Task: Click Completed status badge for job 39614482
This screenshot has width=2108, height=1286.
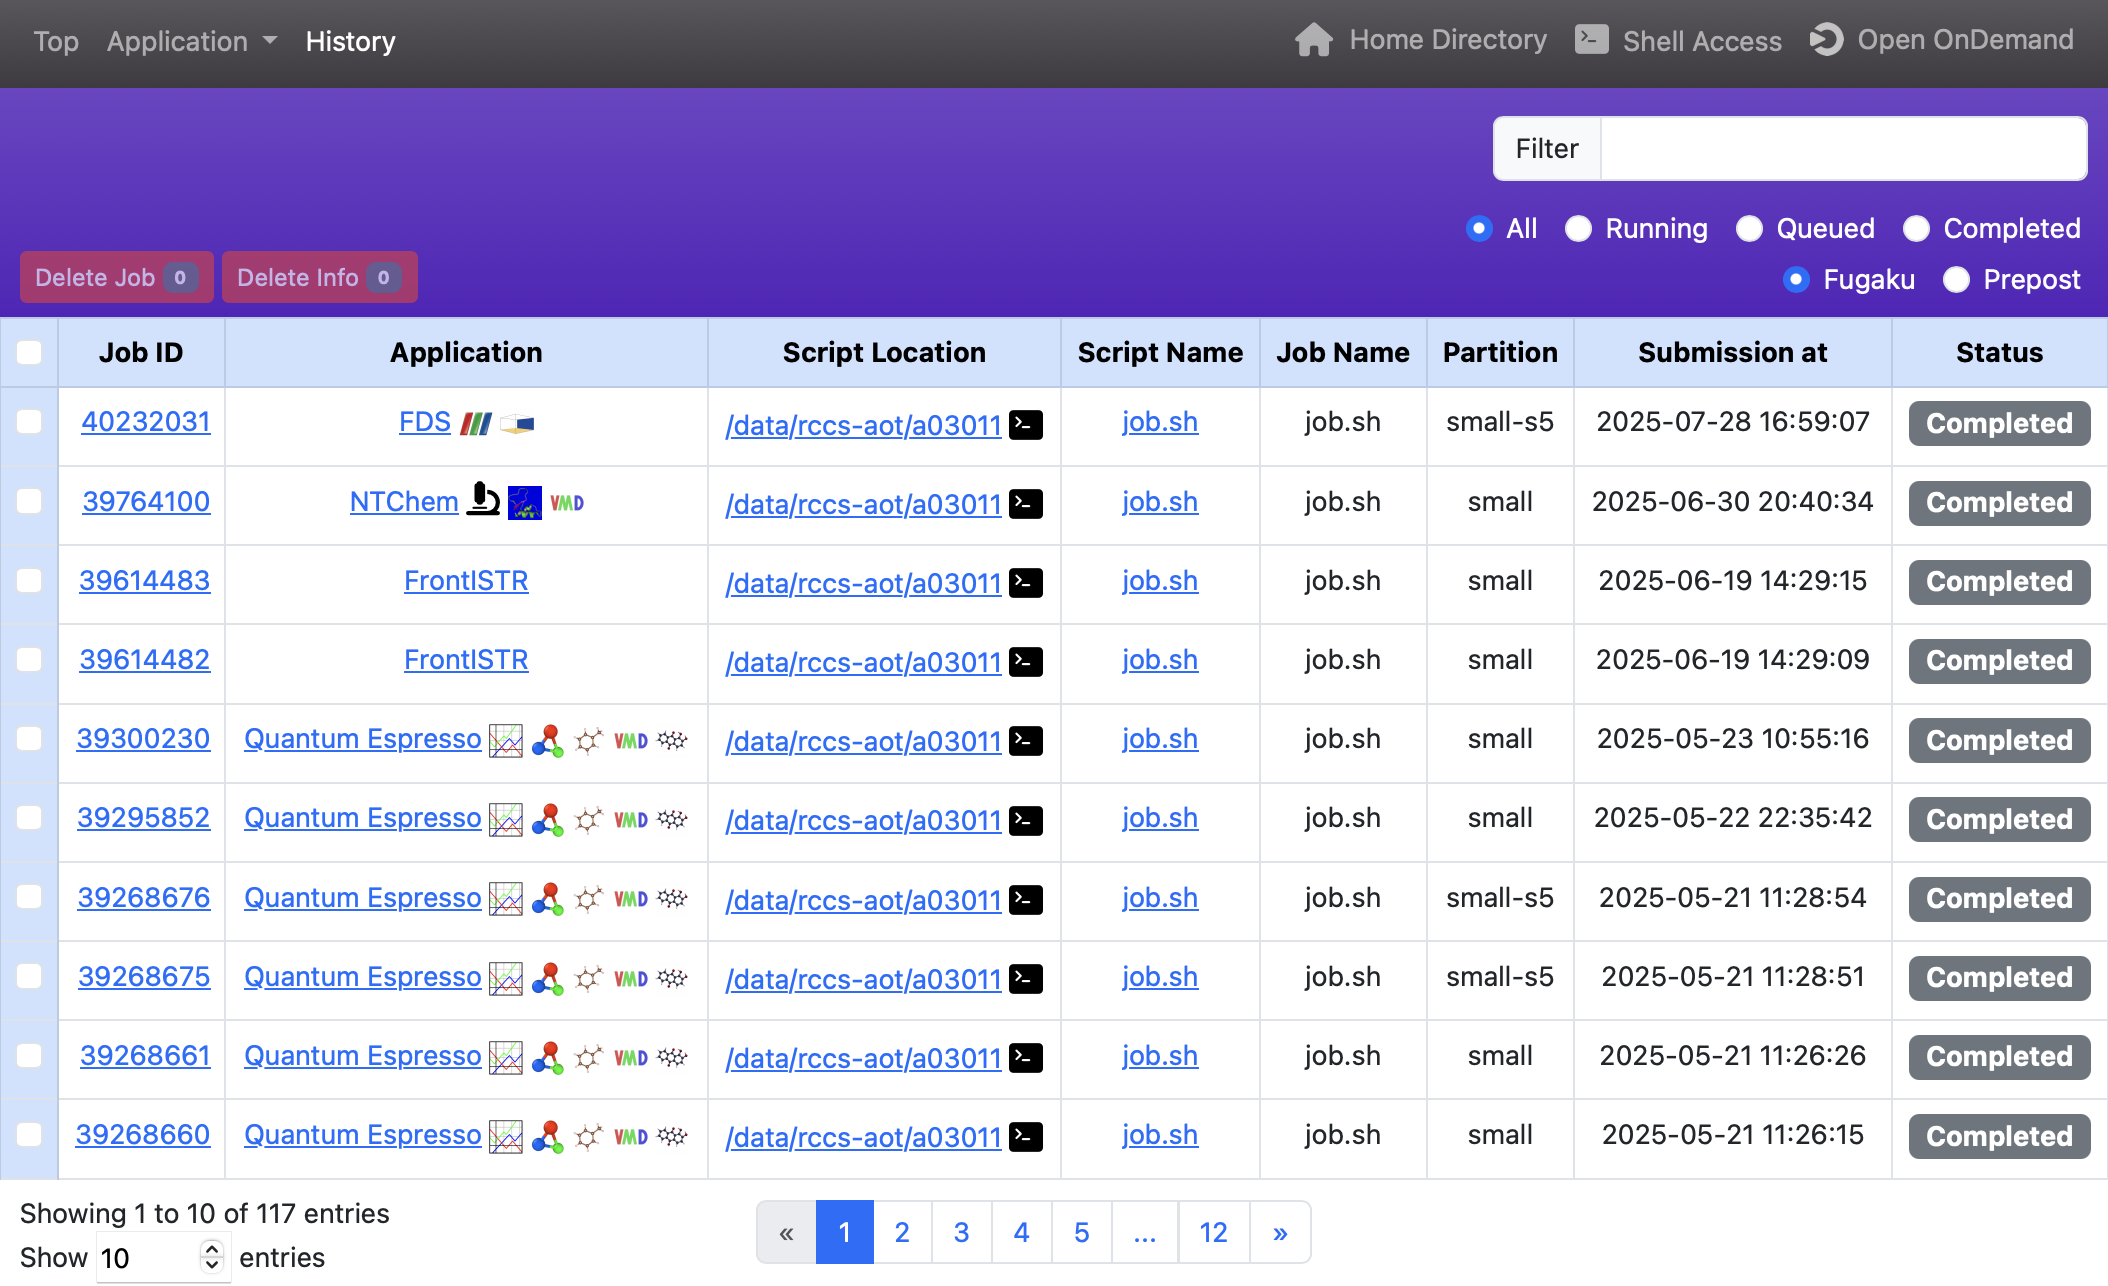Action: pos(1999,661)
